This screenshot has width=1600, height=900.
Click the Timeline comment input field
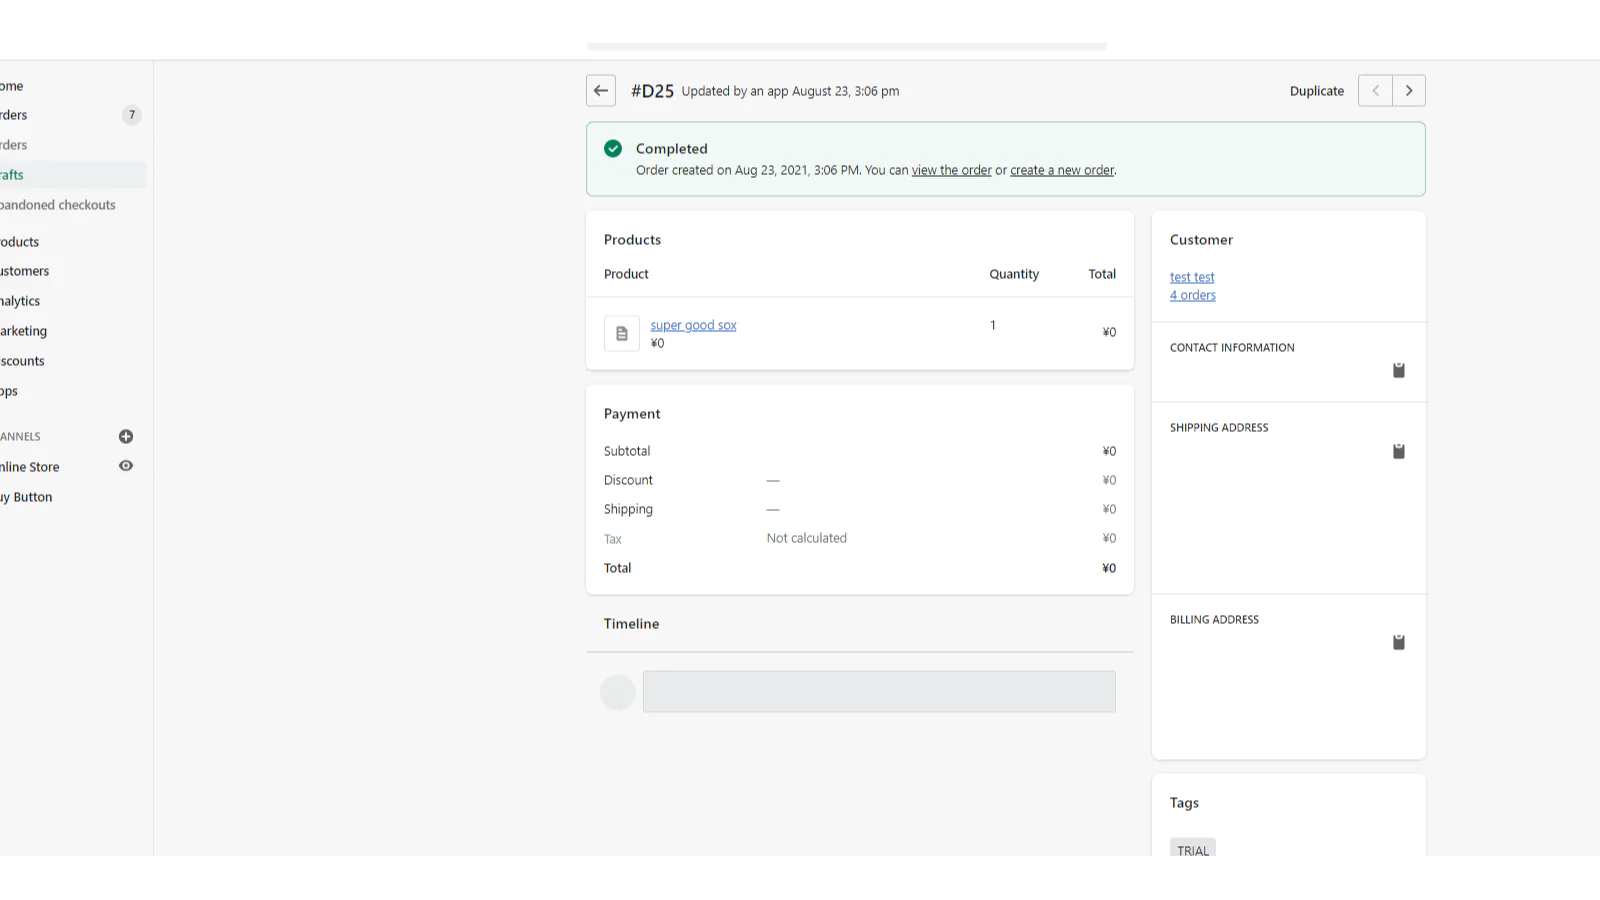(878, 692)
